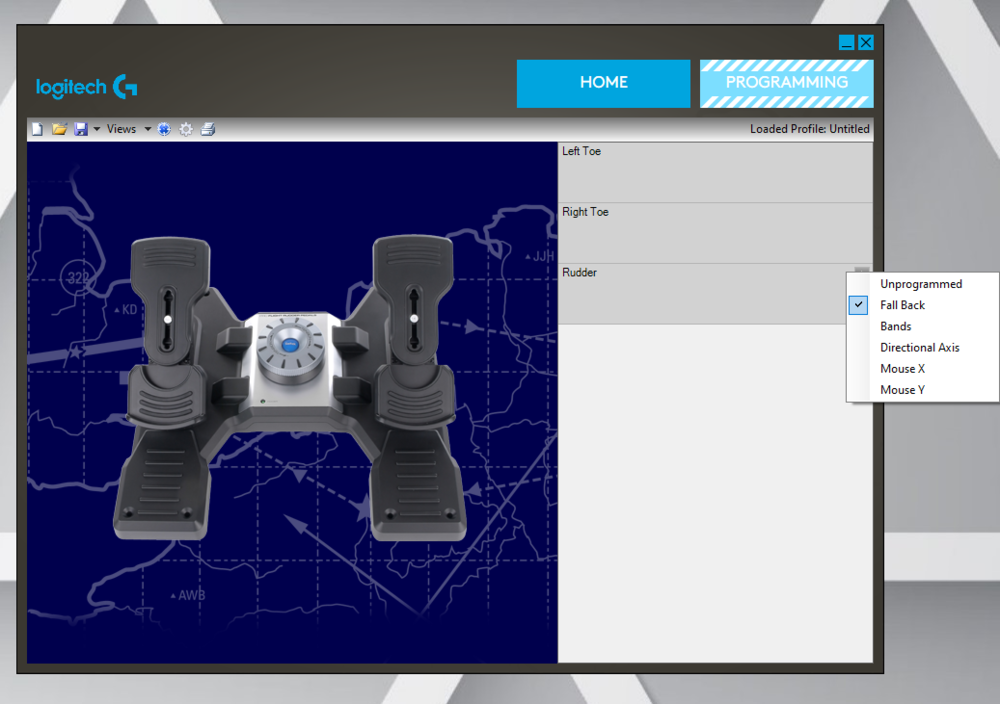The image size is (1000, 704).
Task: Select Mouse X axis option
Action: tap(922, 369)
